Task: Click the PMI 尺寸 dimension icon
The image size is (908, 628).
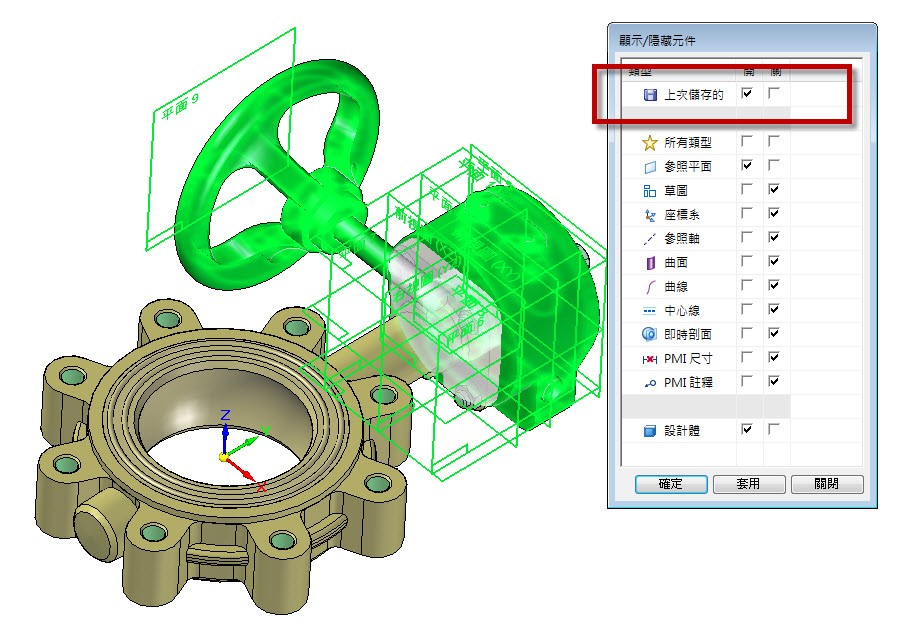Action: click(x=650, y=358)
